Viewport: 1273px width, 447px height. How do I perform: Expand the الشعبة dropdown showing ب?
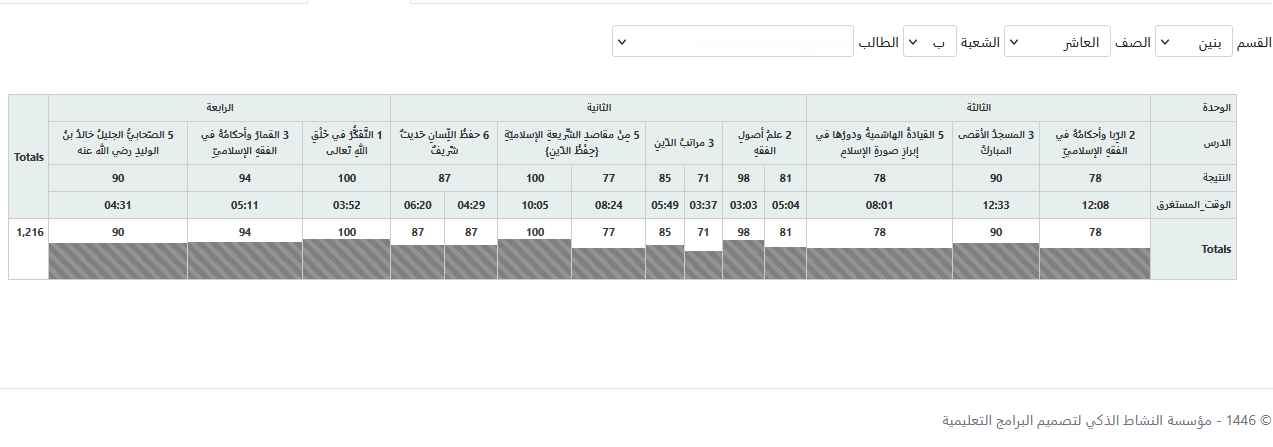929,42
